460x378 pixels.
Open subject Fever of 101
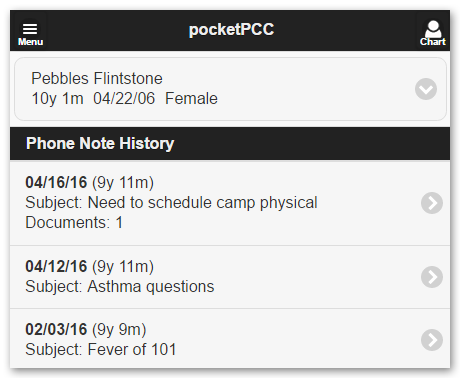tap(101, 349)
